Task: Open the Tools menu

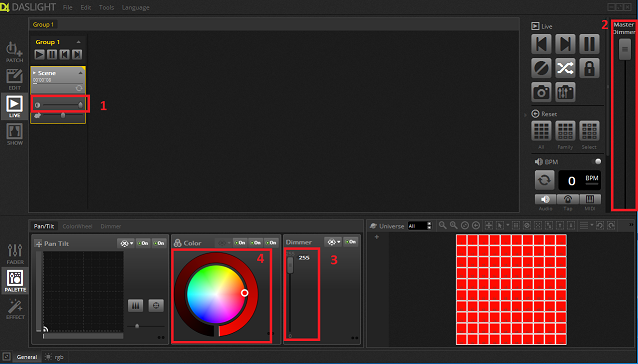Action: (107, 7)
